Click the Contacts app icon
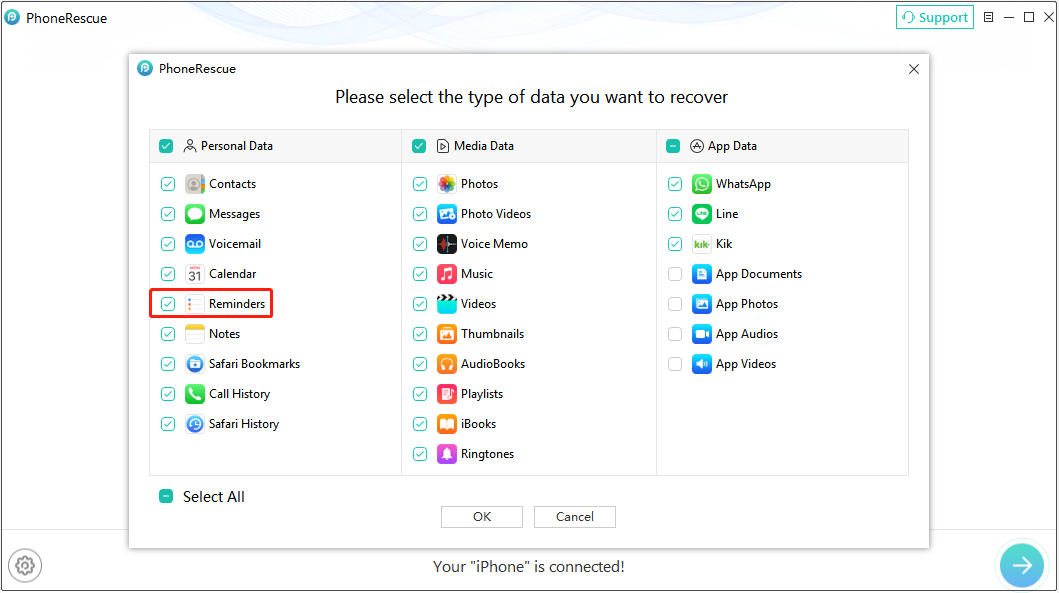This screenshot has width=1059, height=593. click(195, 184)
